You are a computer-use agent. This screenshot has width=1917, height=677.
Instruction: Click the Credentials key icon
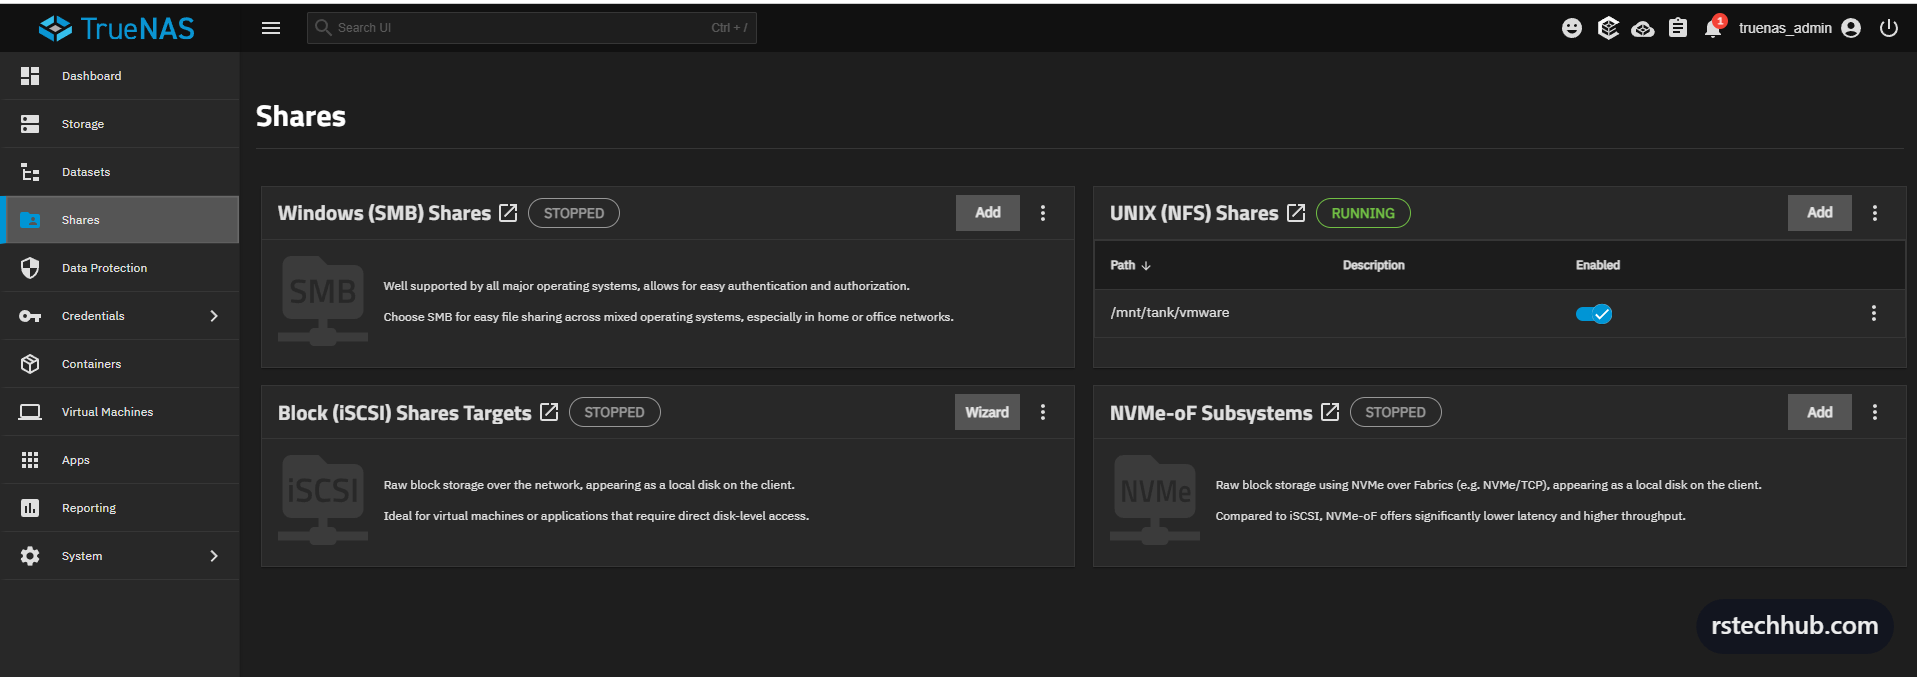coord(30,316)
